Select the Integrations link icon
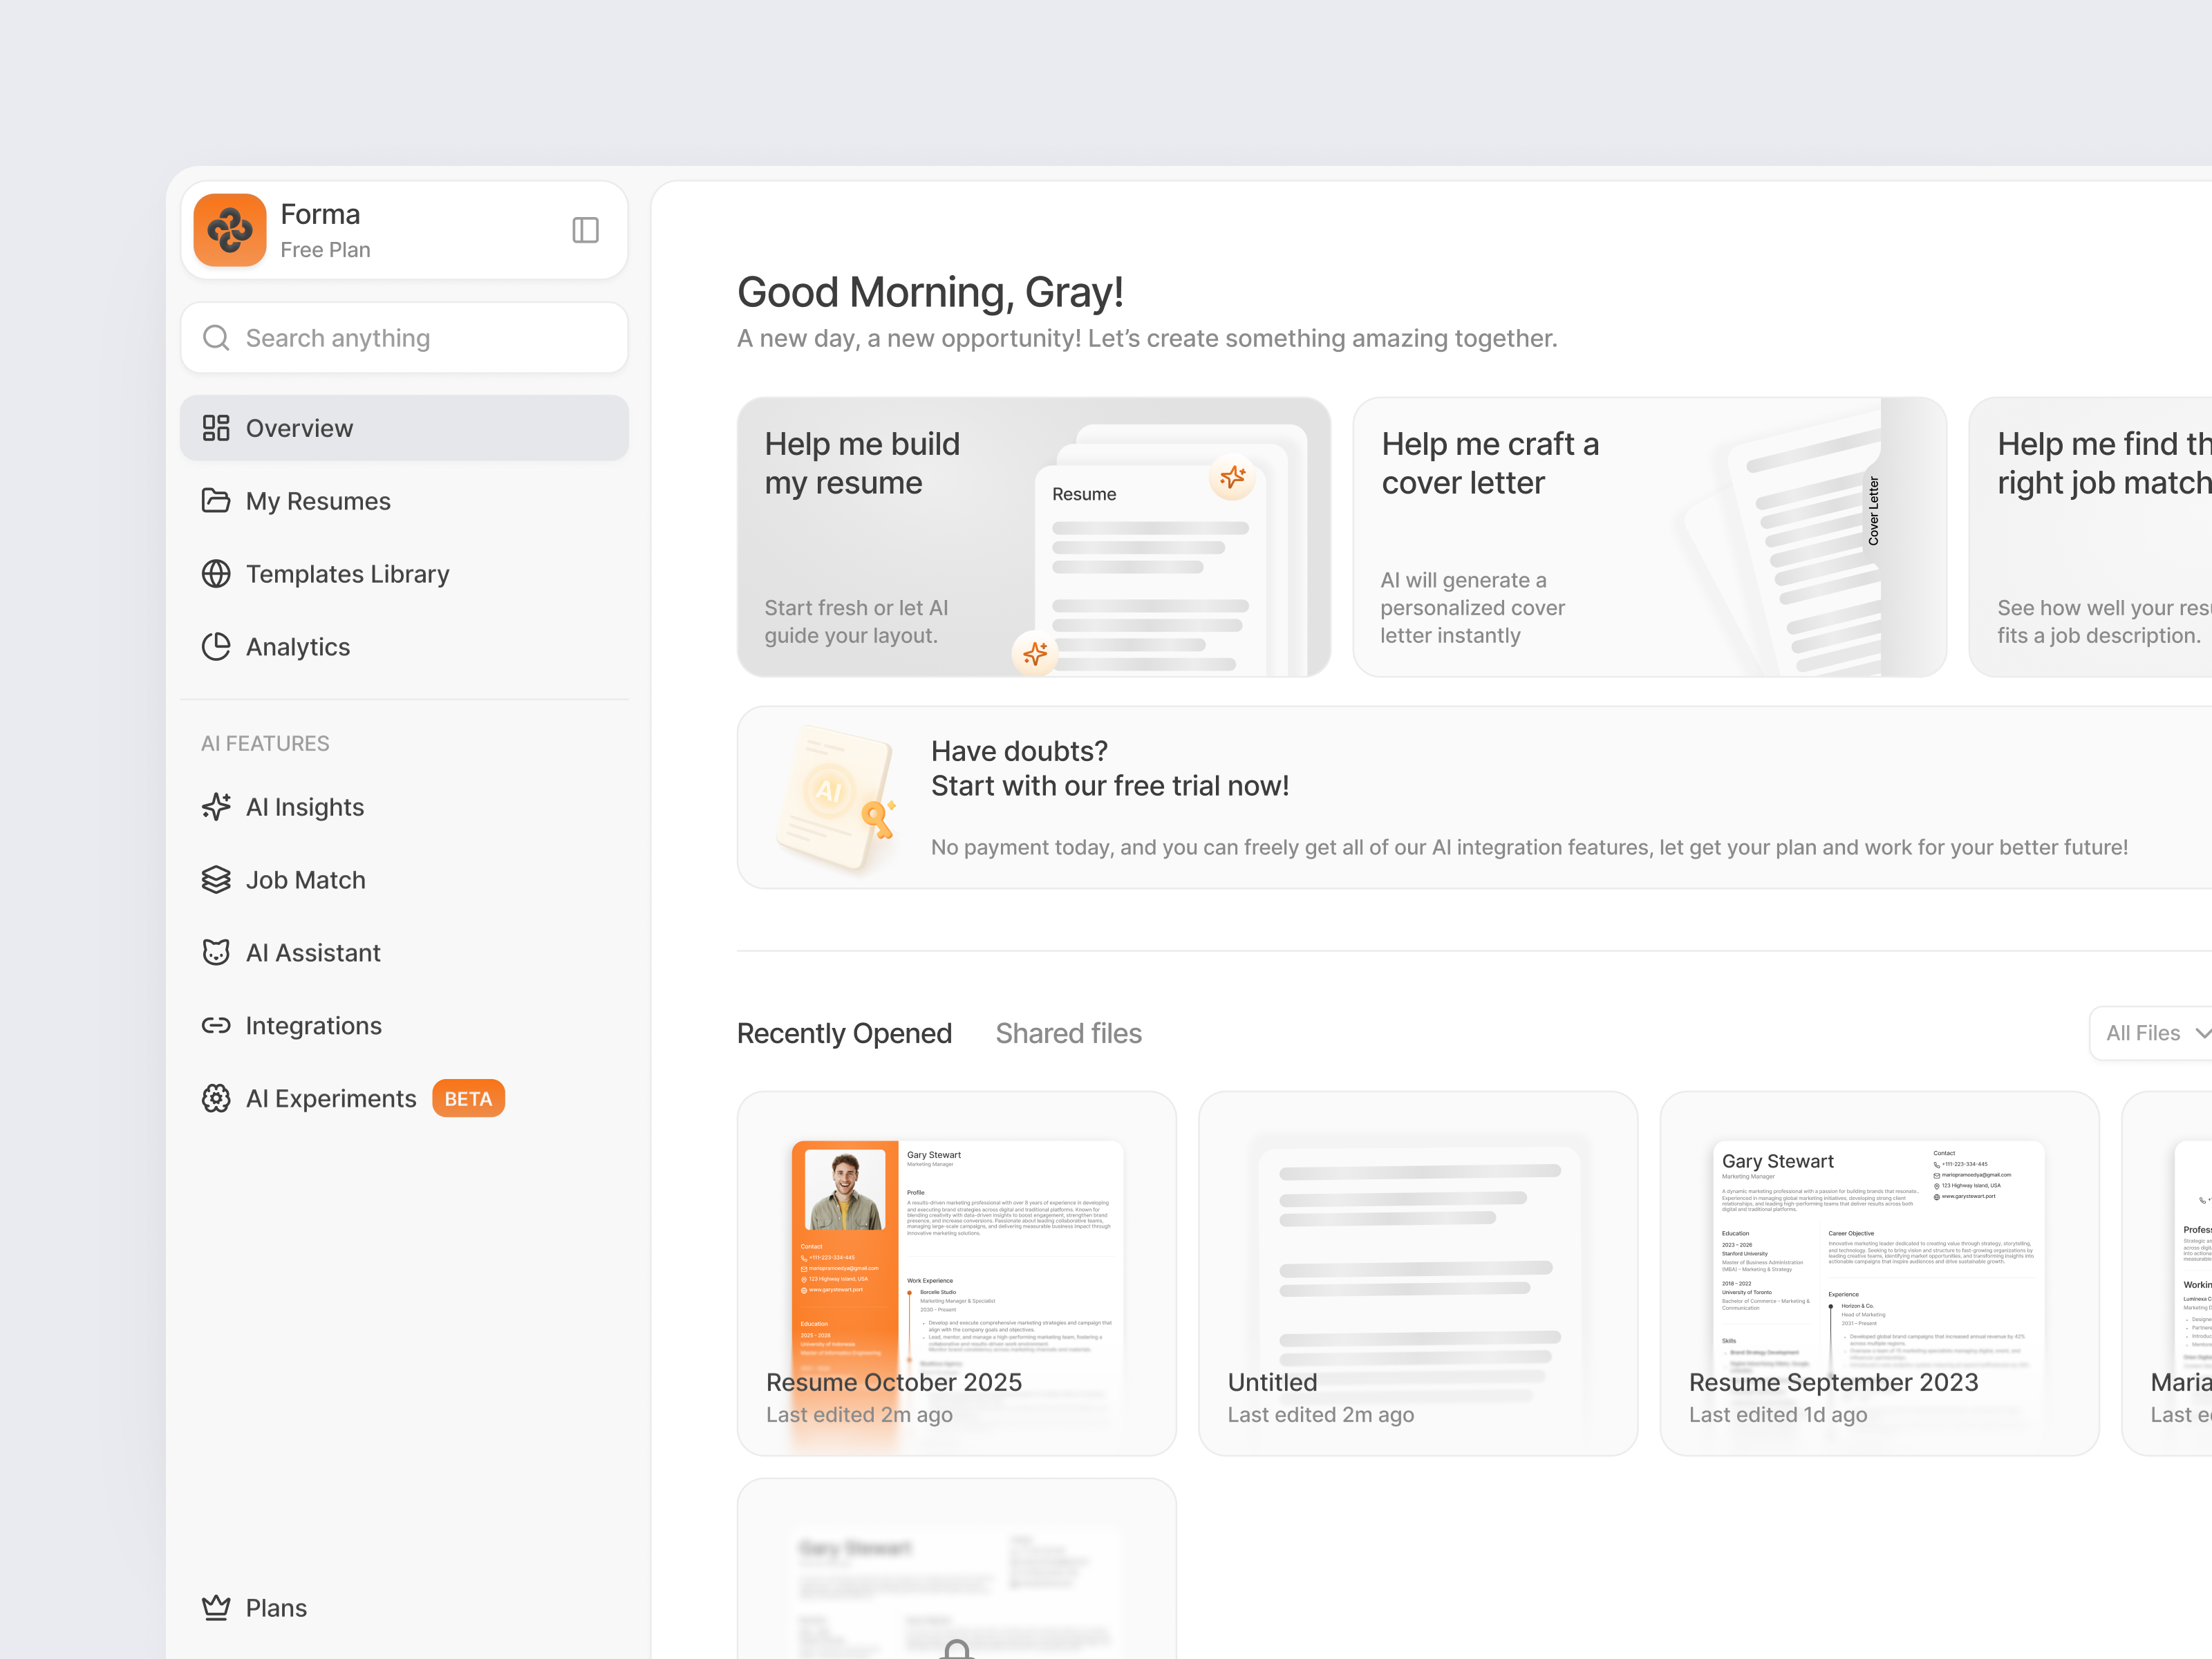This screenshot has width=2212, height=1659. pos(216,1025)
